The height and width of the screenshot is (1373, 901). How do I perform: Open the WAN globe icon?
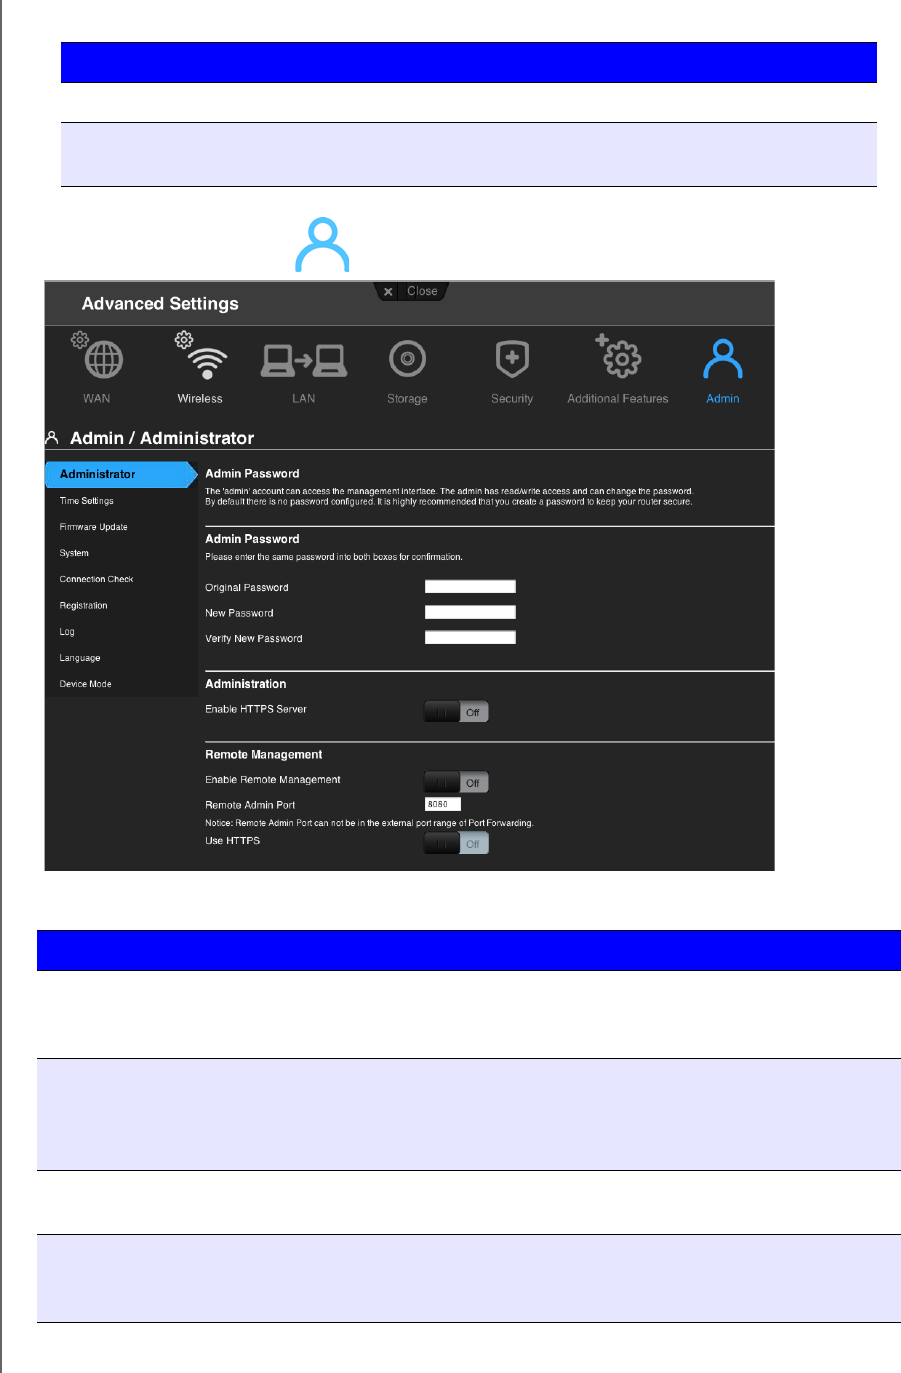(98, 357)
